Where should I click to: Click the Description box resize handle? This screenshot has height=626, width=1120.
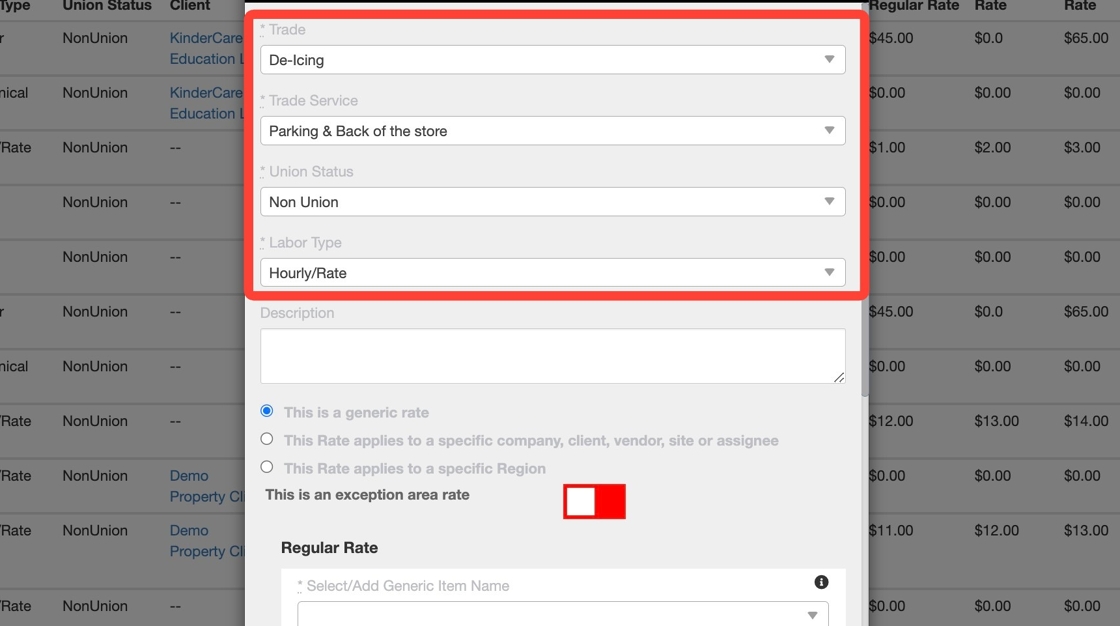pyautogui.click(x=840, y=377)
